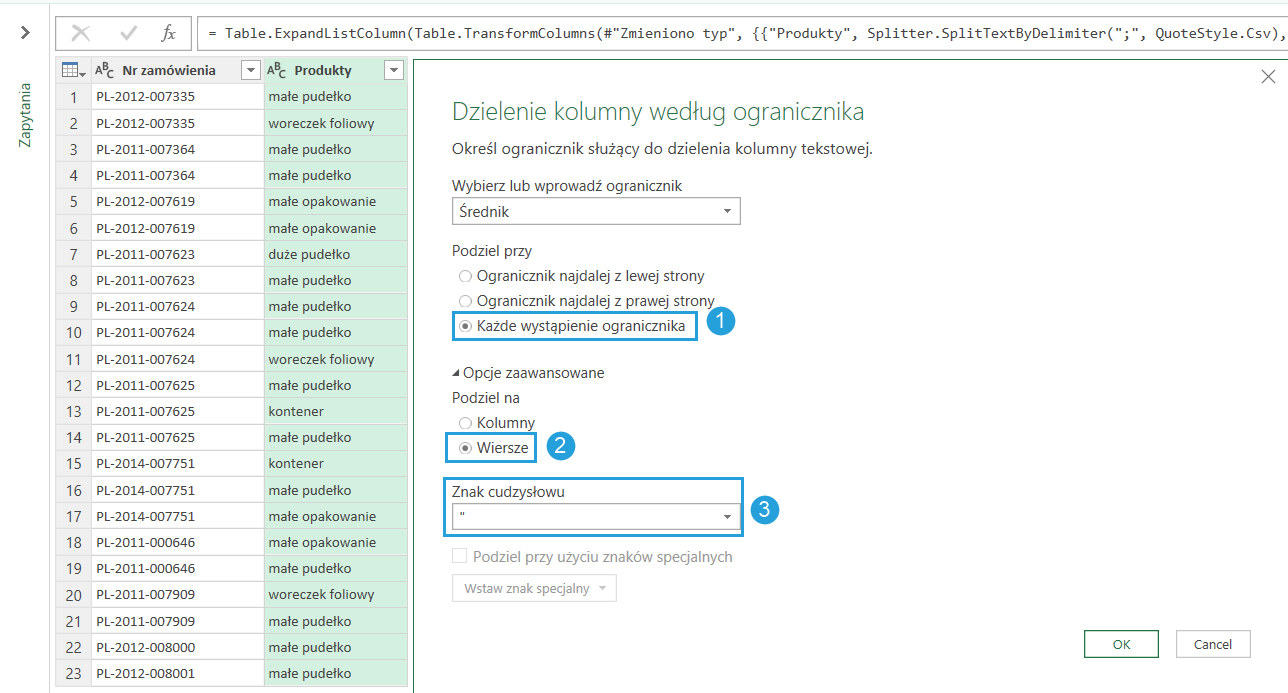Expand the Zapytania queries pane chevron
This screenshot has height=693, width=1288.
pos(25,33)
